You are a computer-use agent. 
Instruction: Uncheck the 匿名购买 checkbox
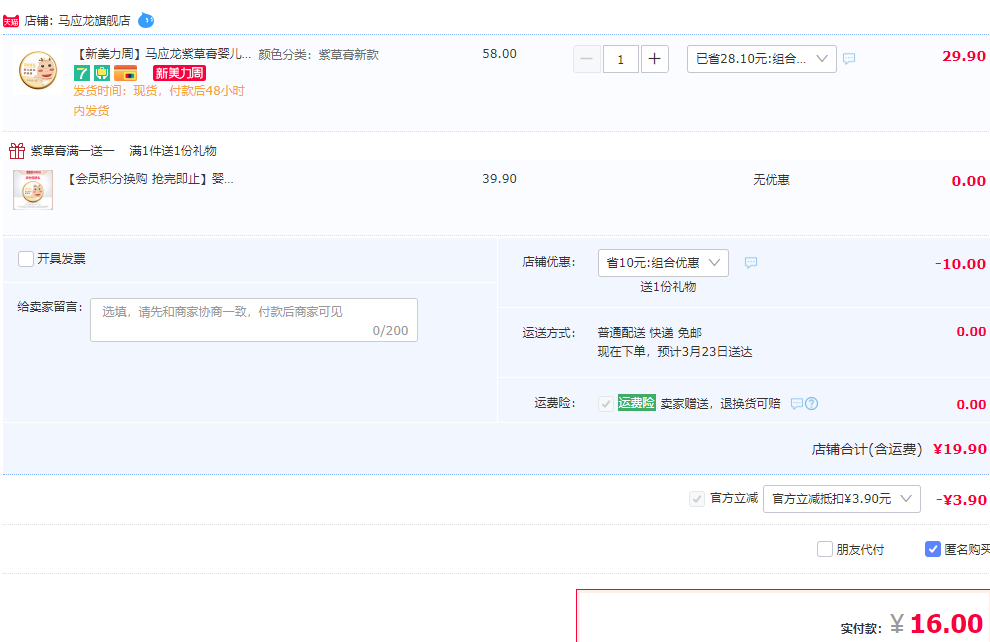pos(933,549)
